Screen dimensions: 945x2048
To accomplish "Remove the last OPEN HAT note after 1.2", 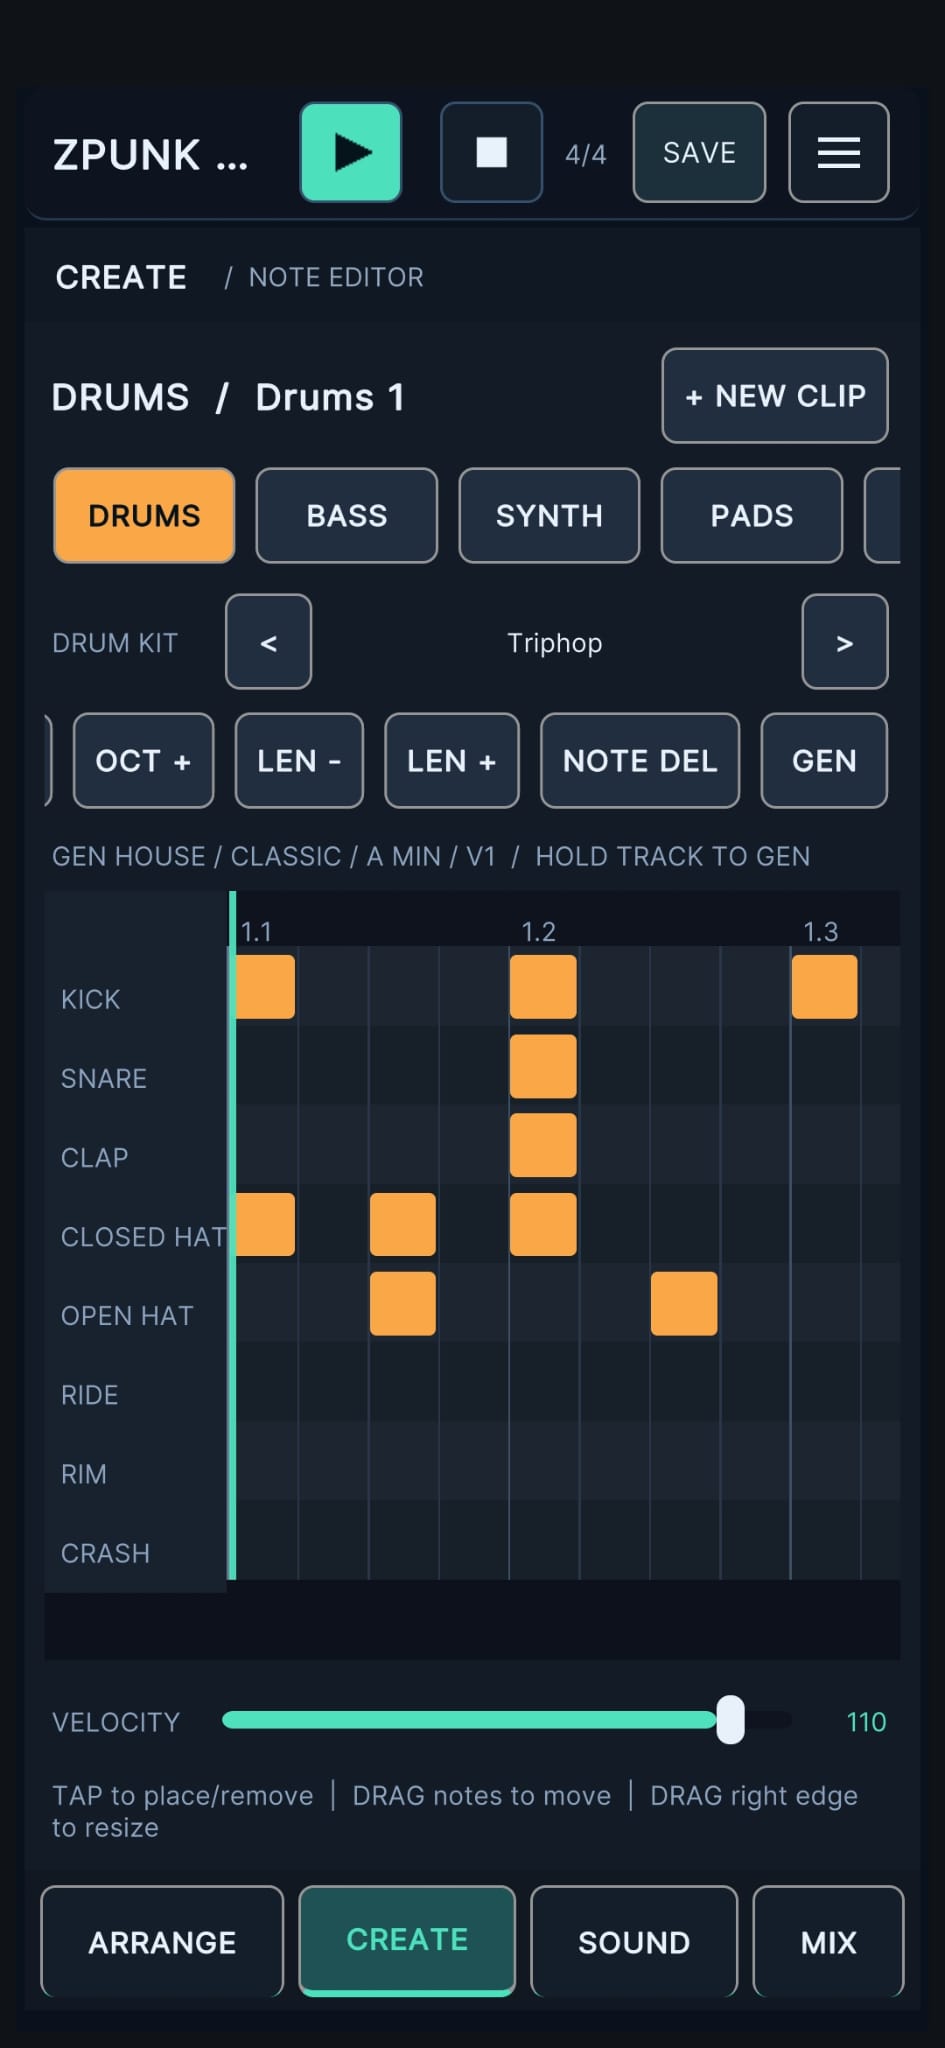I will tap(684, 1303).
